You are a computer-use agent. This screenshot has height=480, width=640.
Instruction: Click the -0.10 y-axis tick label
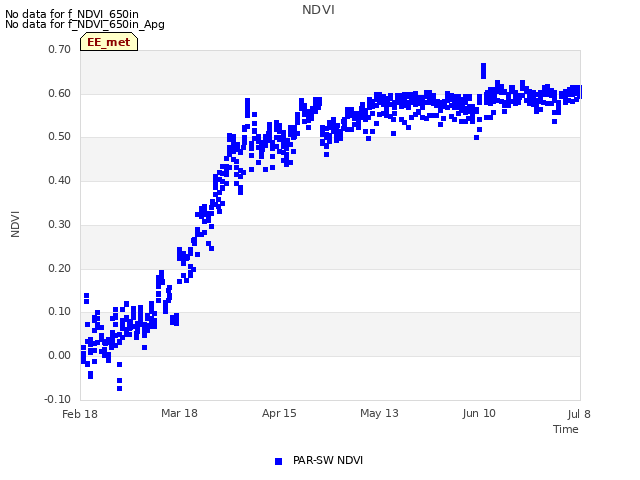click(x=58, y=399)
